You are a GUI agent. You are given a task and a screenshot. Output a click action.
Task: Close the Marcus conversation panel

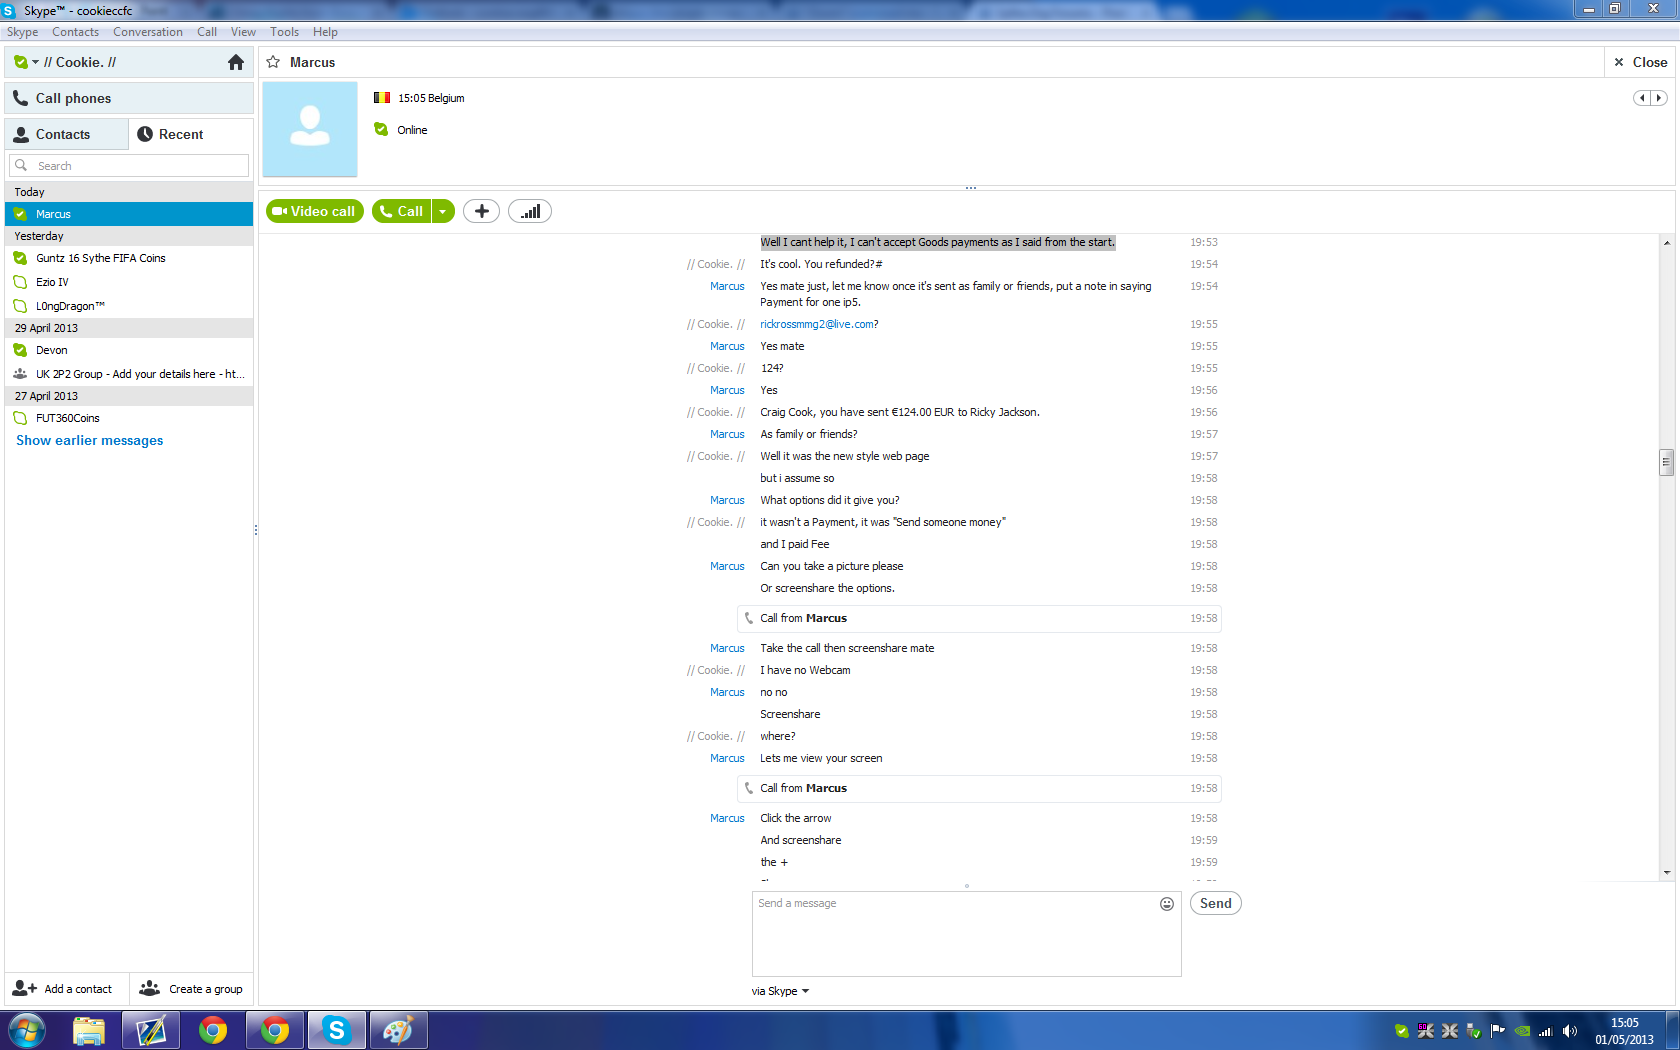tap(1641, 62)
